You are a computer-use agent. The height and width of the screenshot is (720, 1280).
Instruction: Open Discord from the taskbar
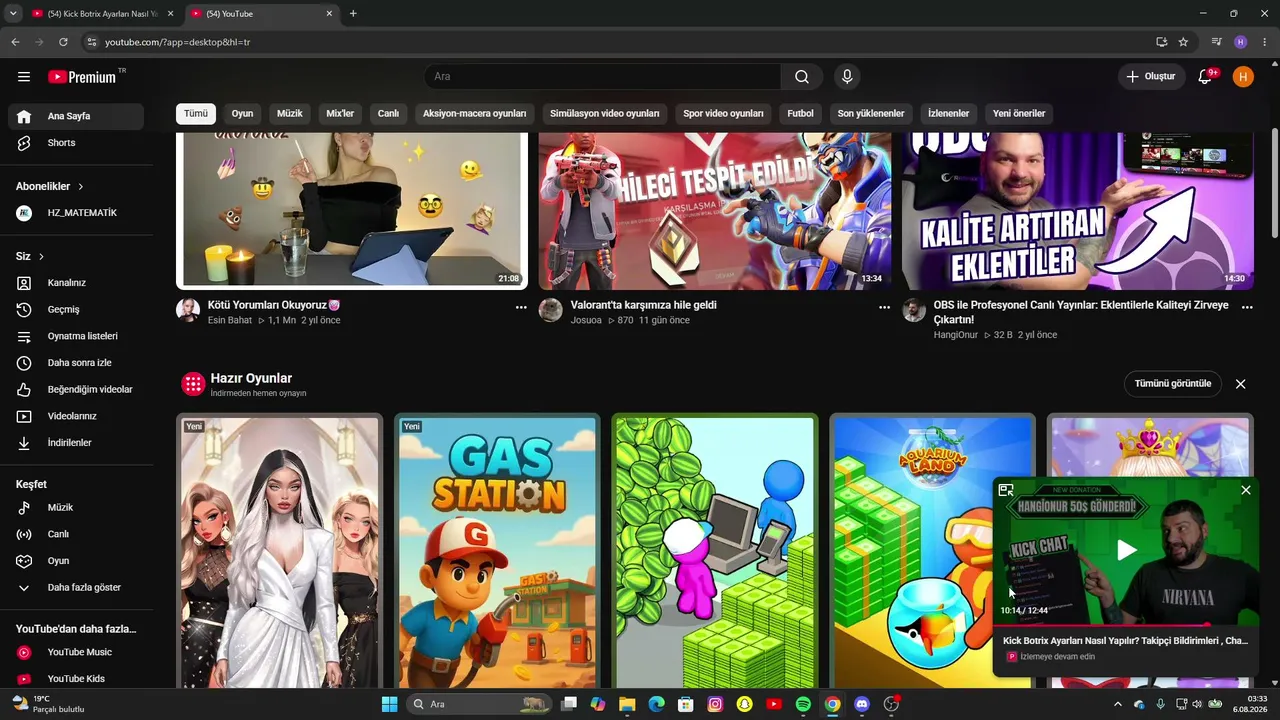pos(862,704)
